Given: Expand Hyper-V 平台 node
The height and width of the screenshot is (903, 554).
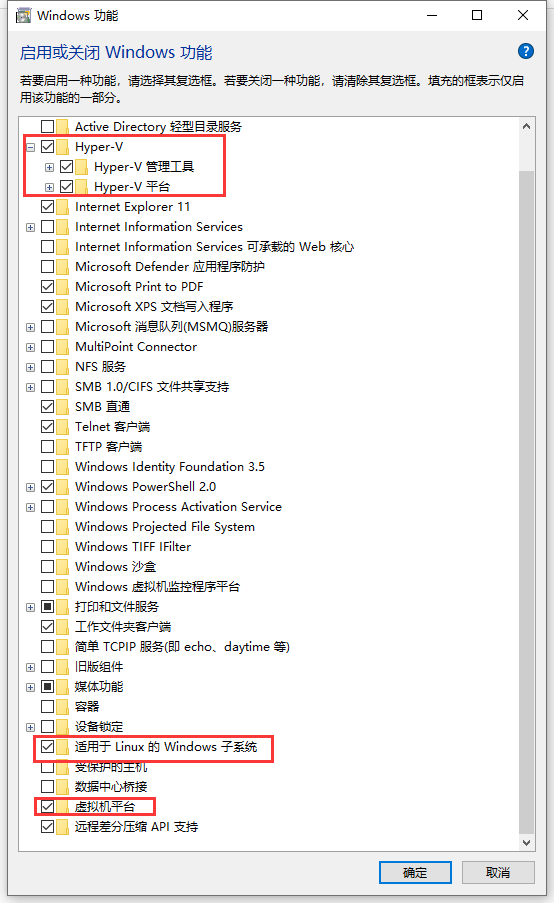Looking at the screenshot, I should click(50, 187).
